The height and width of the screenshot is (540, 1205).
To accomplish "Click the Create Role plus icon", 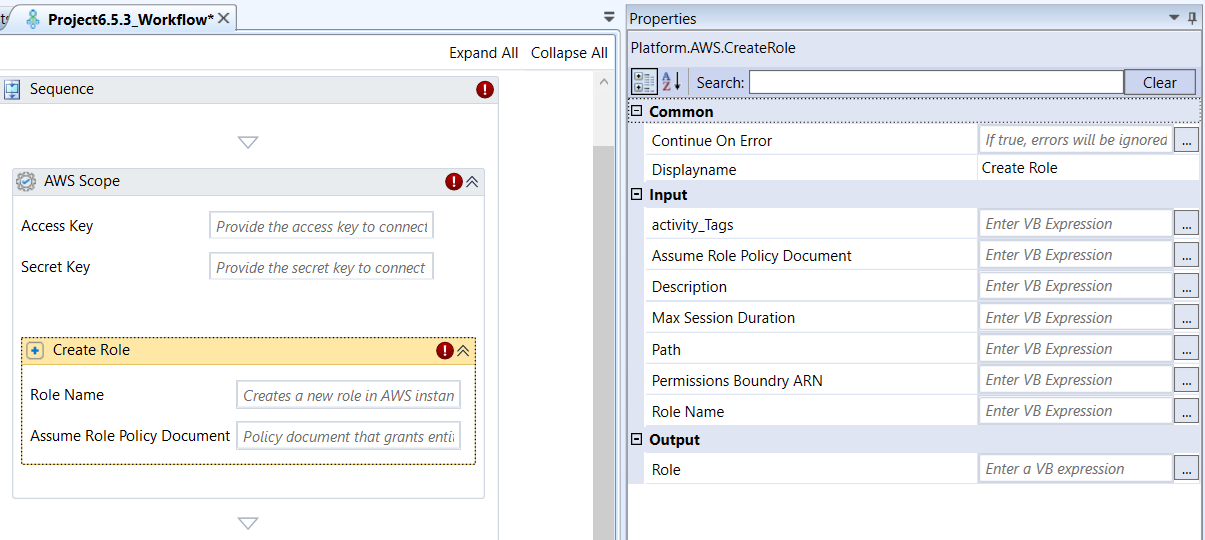I will [35, 351].
